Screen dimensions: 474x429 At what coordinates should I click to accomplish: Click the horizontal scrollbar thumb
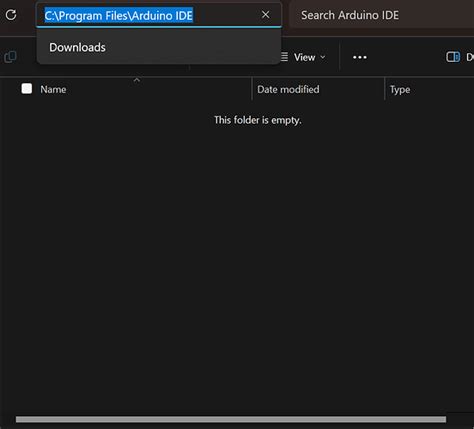coord(231,419)
